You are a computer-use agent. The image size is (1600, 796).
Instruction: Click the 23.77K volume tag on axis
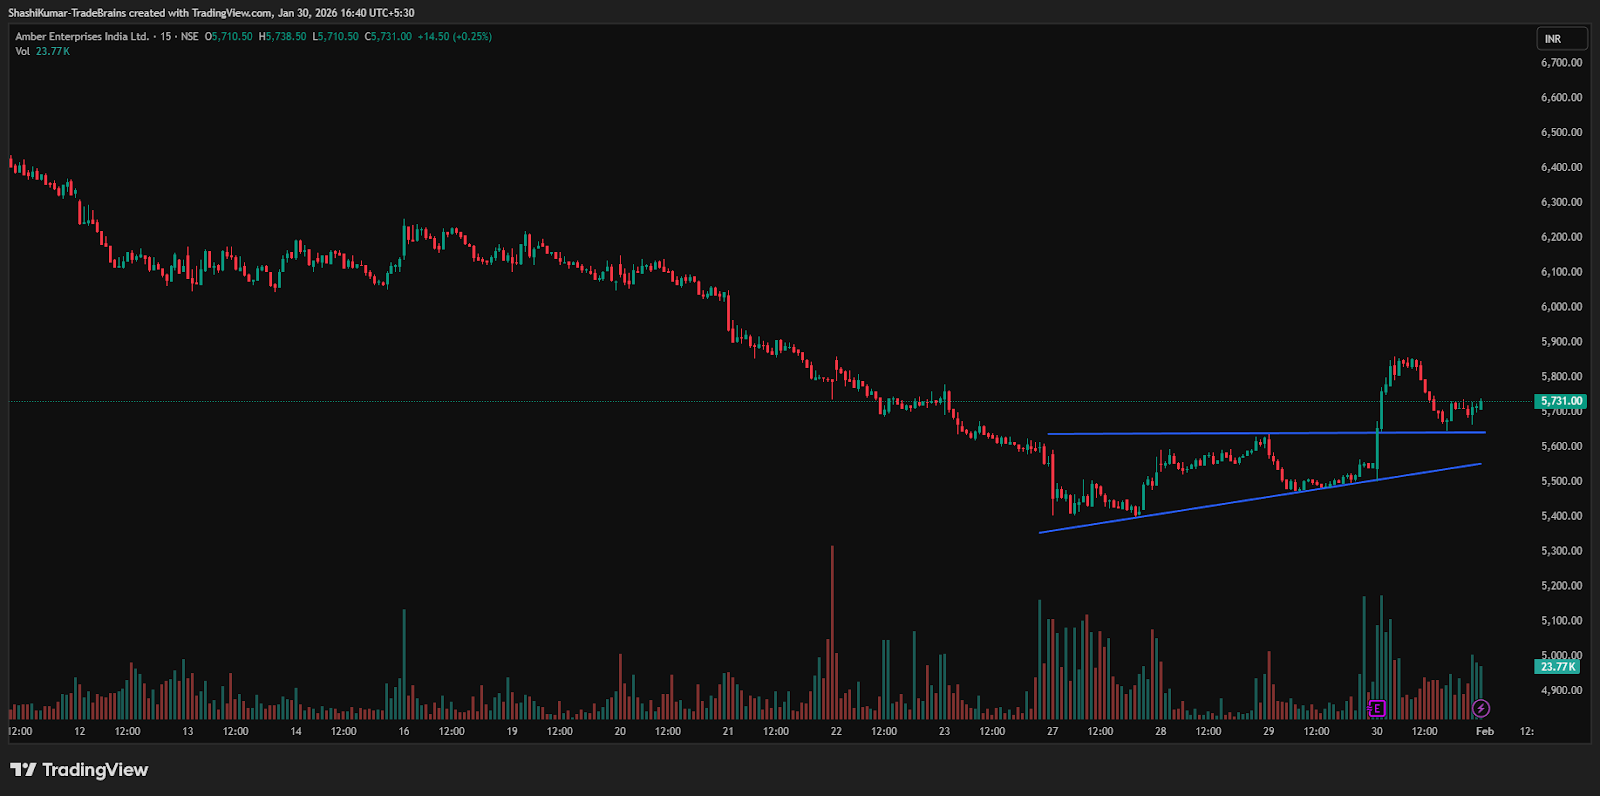point(1557,666)
